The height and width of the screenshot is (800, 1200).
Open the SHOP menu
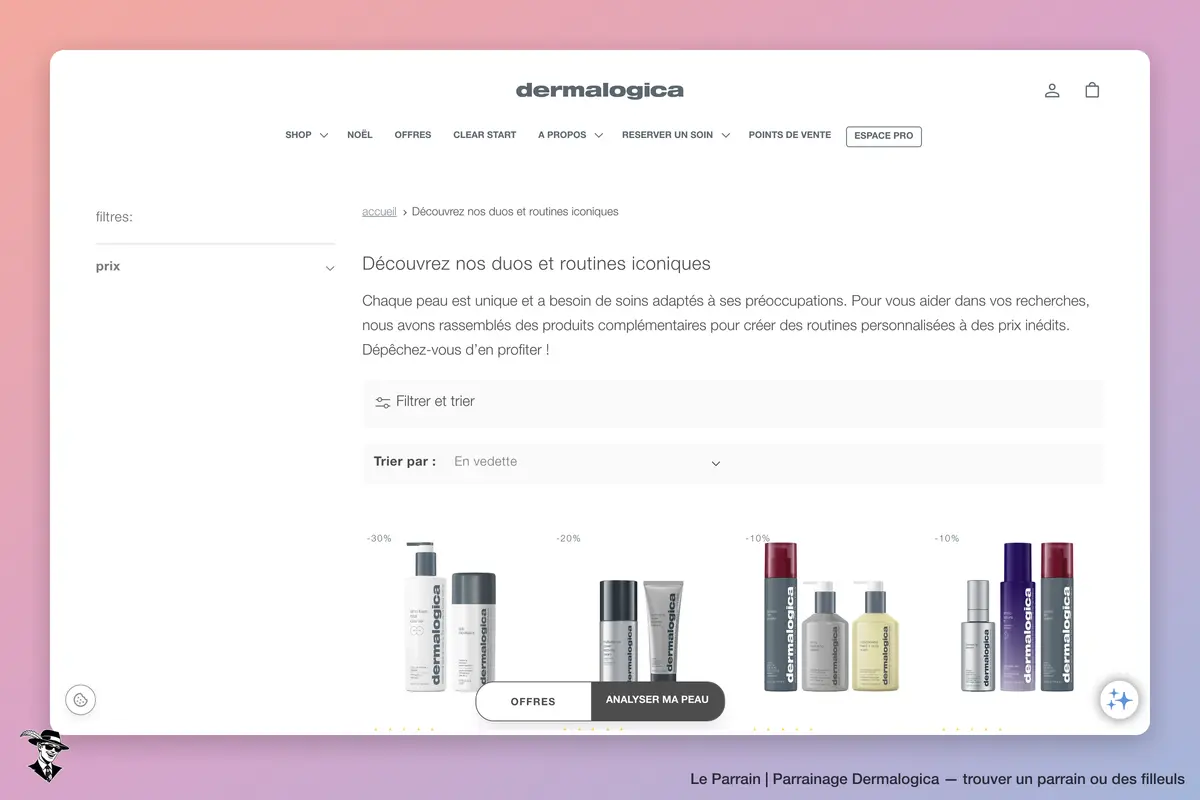tap(298, 135)
